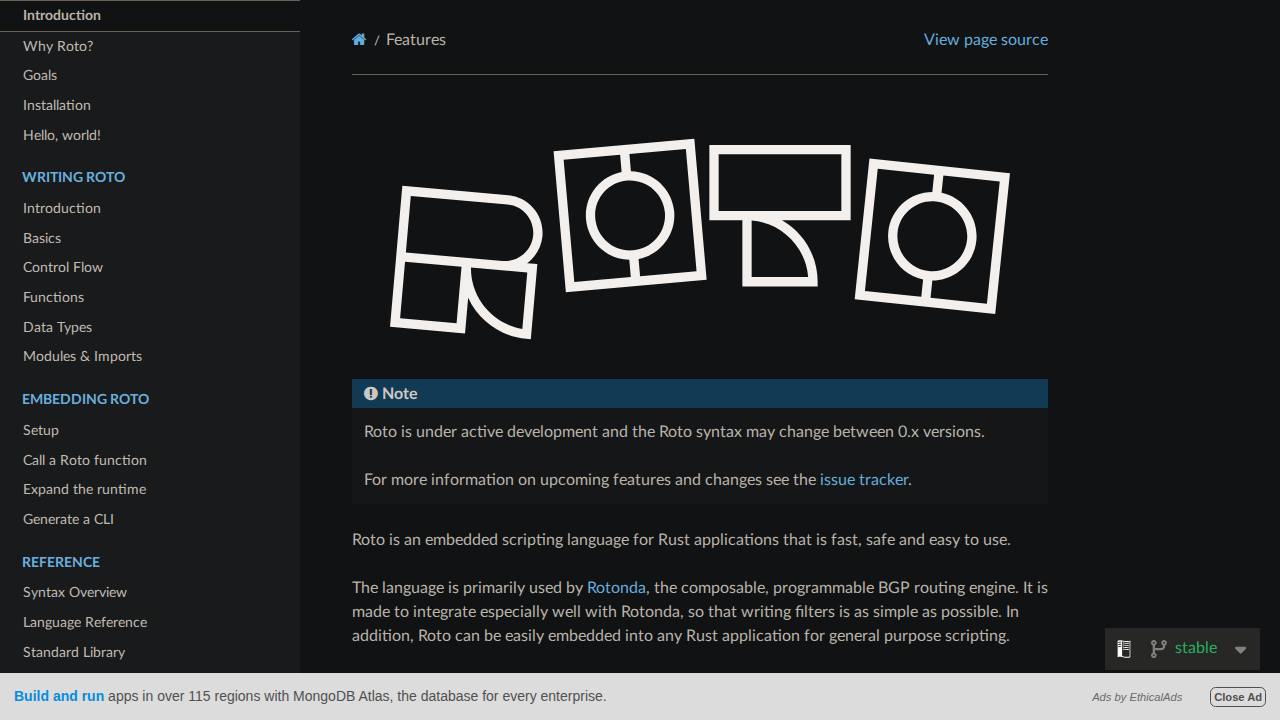Open Generate a CLI page
Image resolution: width=1280 pixels, height=720 pixels.
(150, 519)
